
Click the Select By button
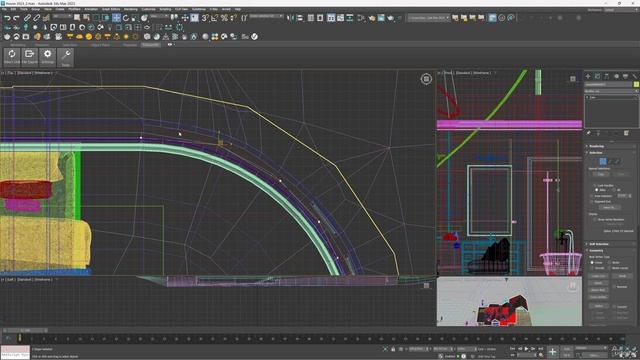[x=609, y=207]
